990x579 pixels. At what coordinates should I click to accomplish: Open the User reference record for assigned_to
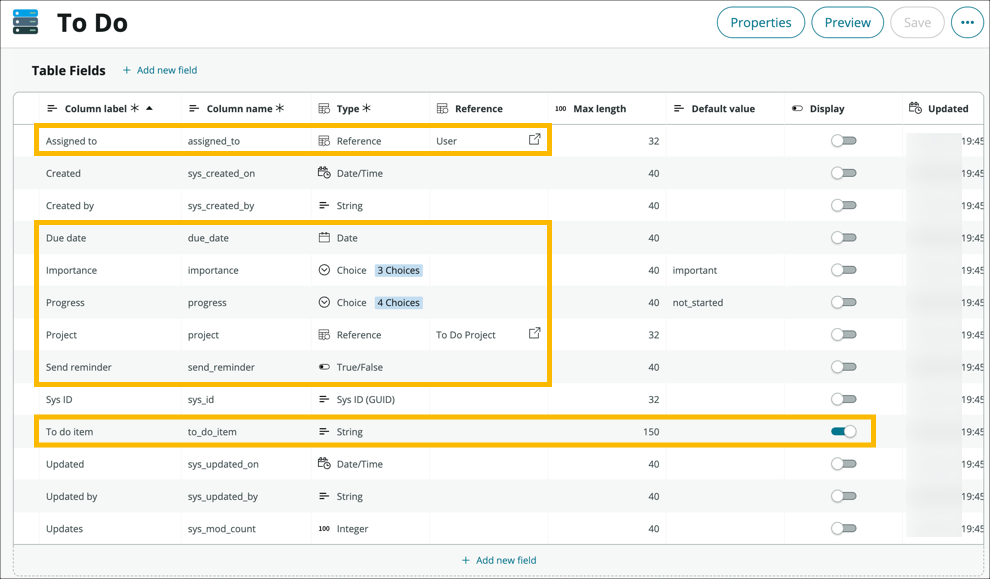pos(534,140)
